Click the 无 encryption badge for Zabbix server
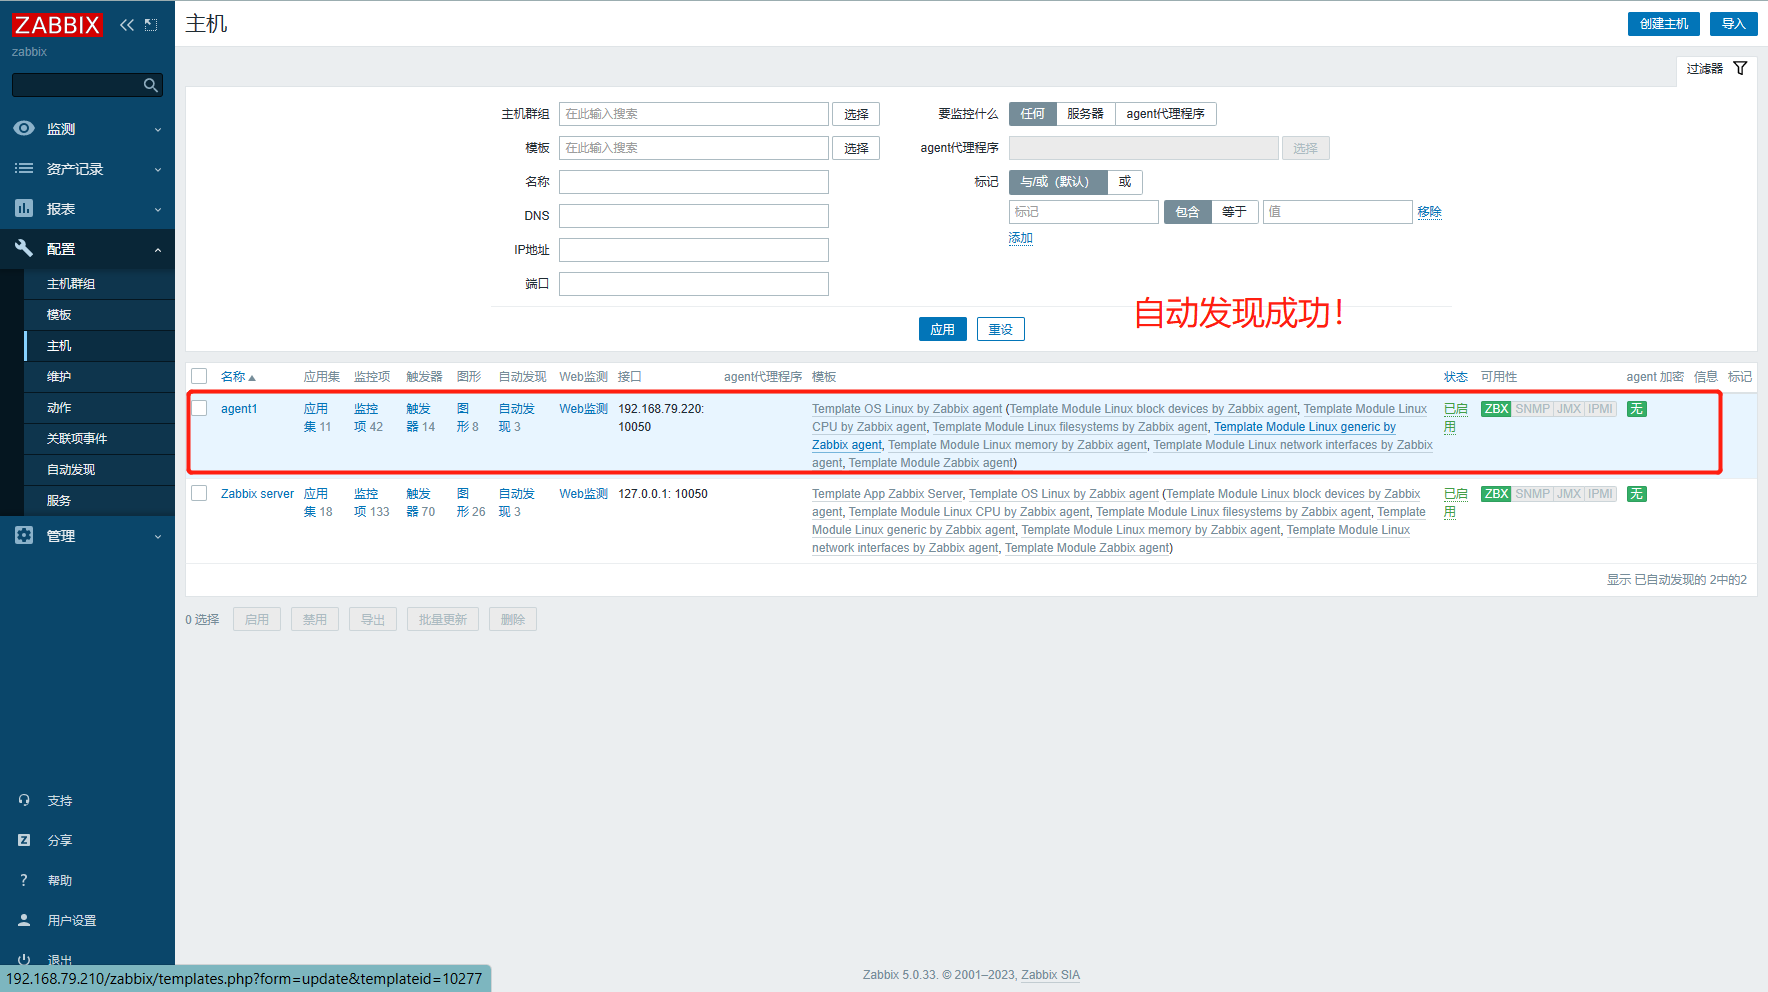This screenshot has width=1768, height=992. click(1636, 494)
